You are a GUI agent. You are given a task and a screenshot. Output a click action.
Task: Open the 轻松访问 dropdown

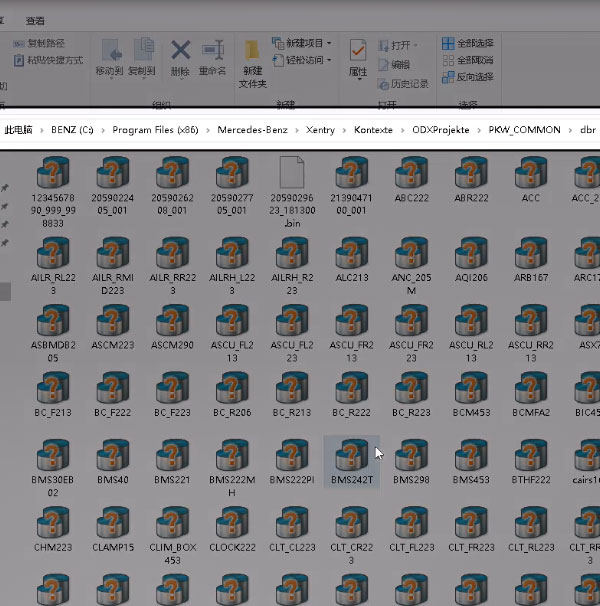(x=302, y=60)
